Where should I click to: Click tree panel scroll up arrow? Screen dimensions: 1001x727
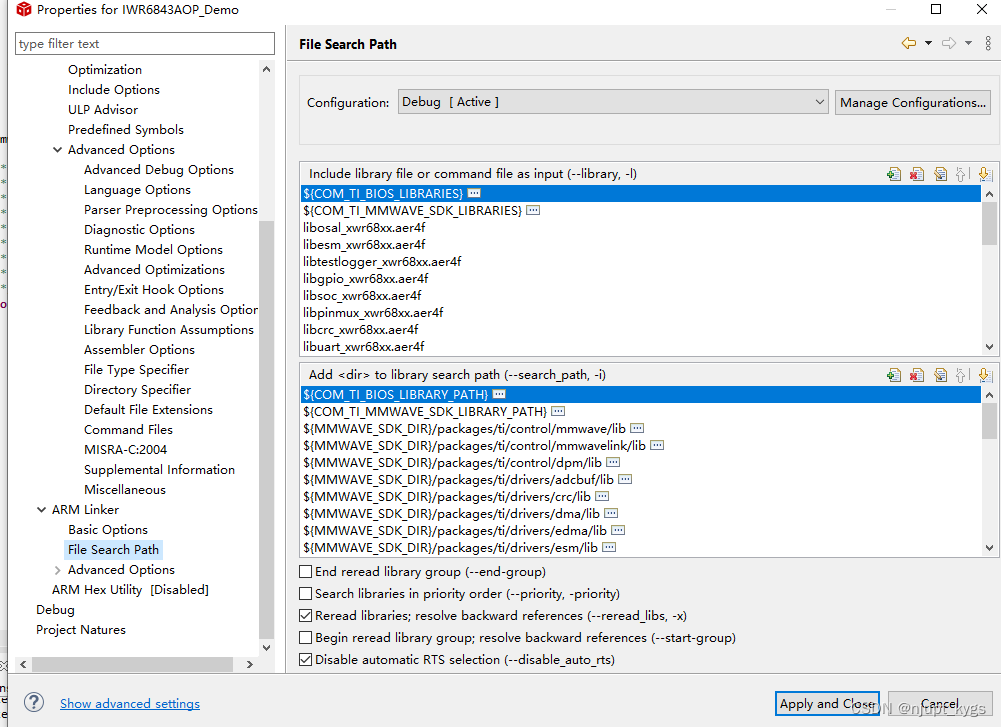tap(266, 69)
